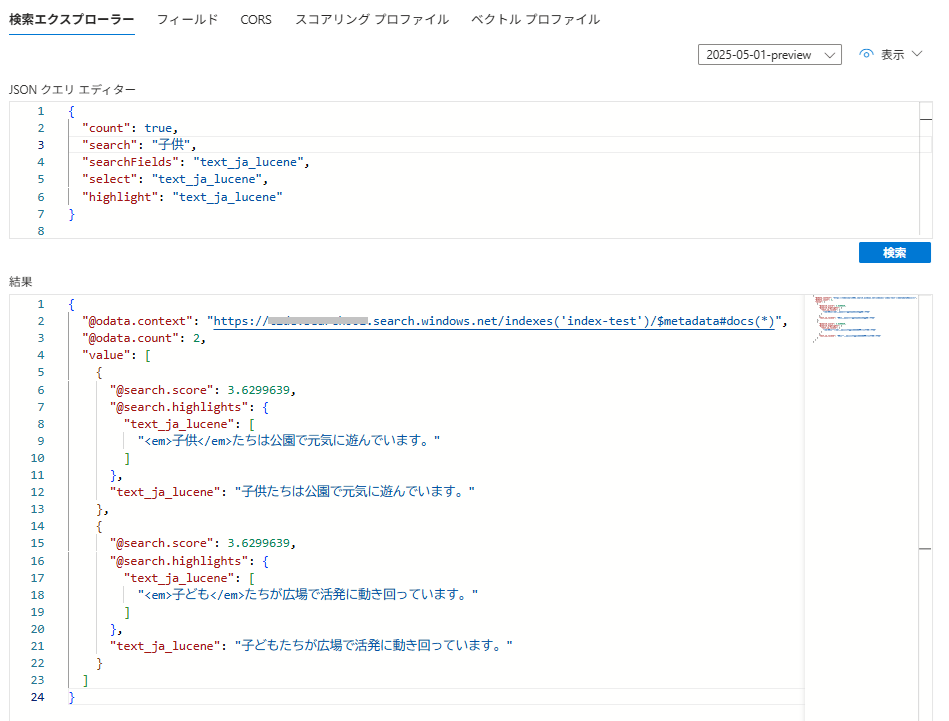949x721 pixels.
Task: Switch to the 検索エクスプローラー tab
Action: click(x=71, y=19)
